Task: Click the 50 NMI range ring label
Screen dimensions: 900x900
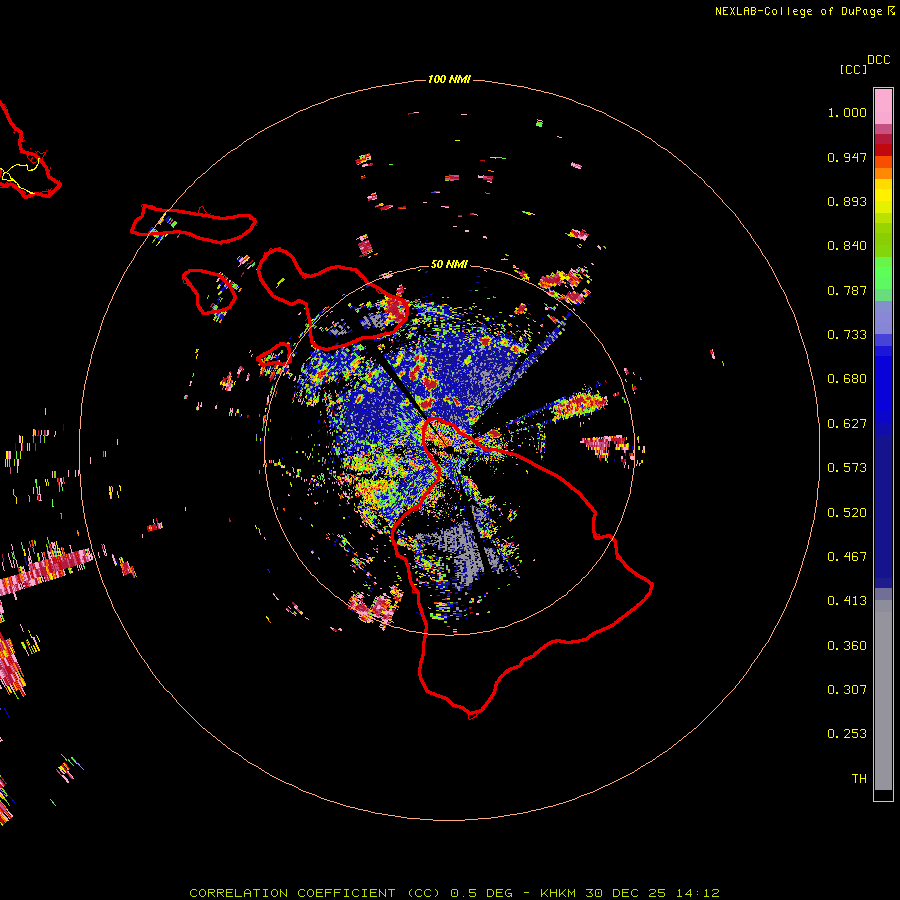Action: pos(449,264)
